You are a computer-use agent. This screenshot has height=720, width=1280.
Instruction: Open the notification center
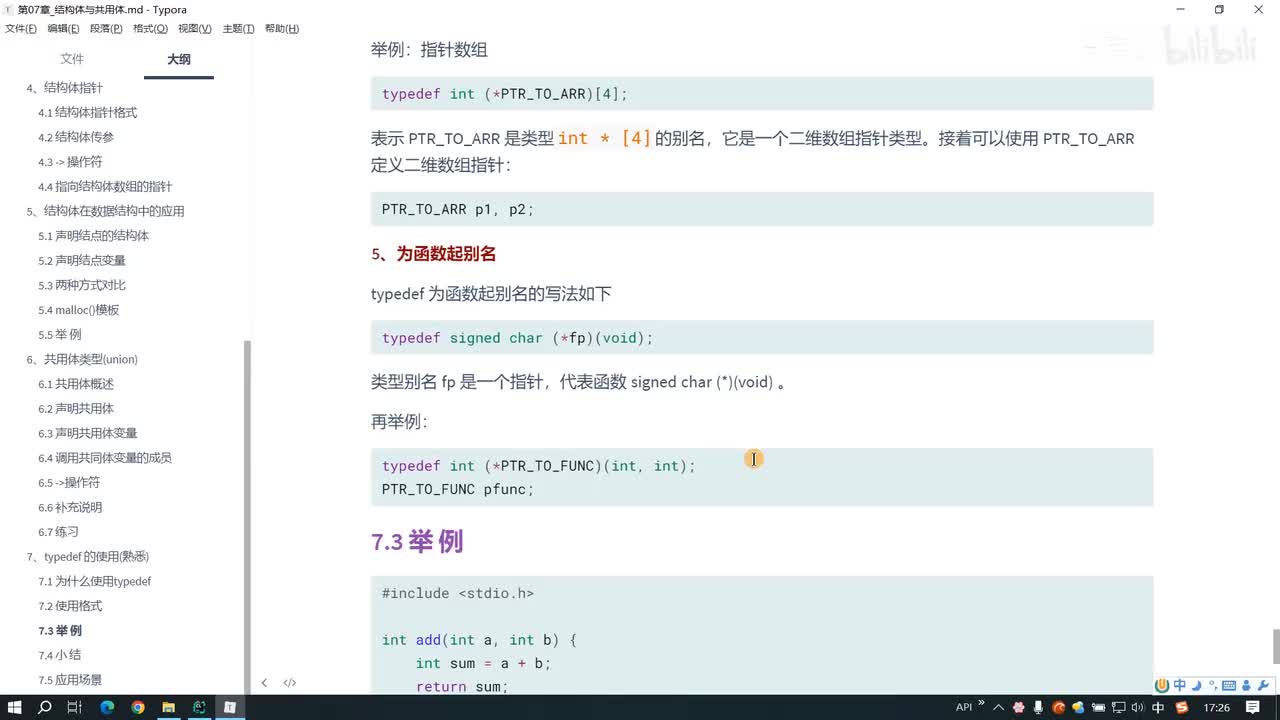click(x=1253, y=707)
